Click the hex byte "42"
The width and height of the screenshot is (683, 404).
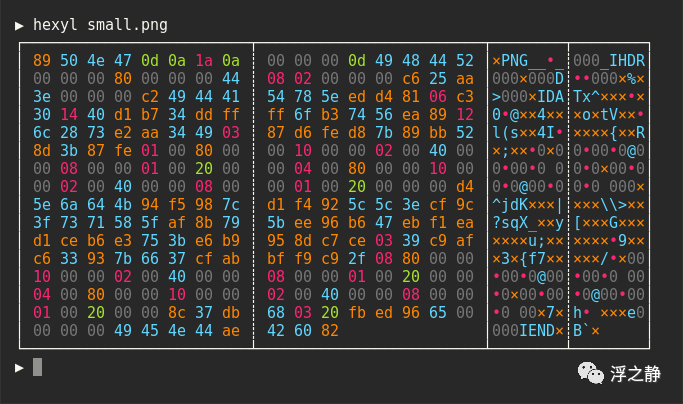[276, 331]
